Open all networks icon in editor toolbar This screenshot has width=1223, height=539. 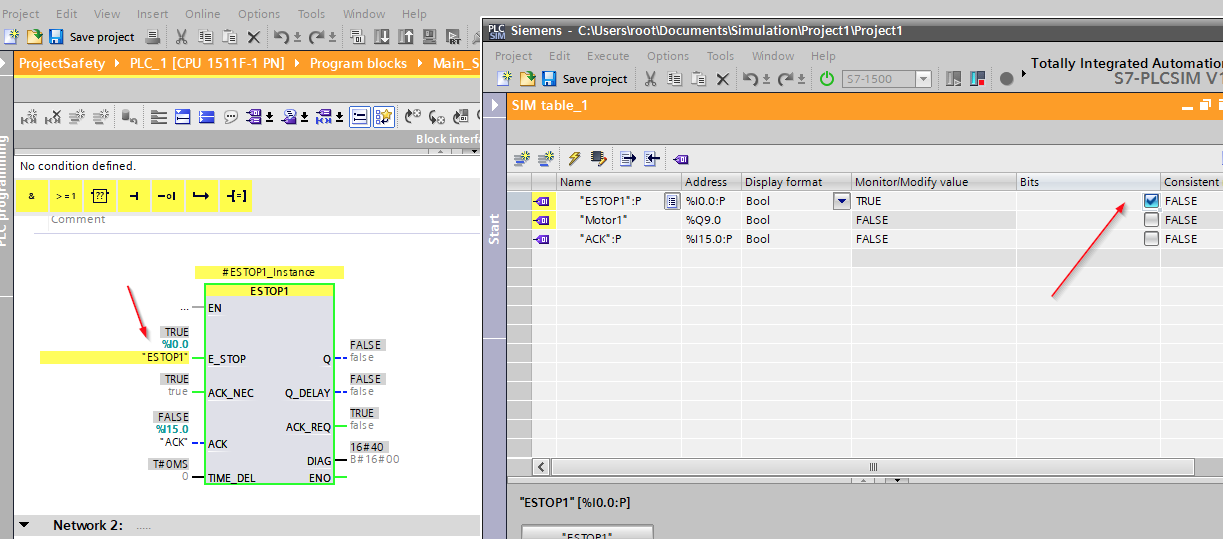click(183, 117)
